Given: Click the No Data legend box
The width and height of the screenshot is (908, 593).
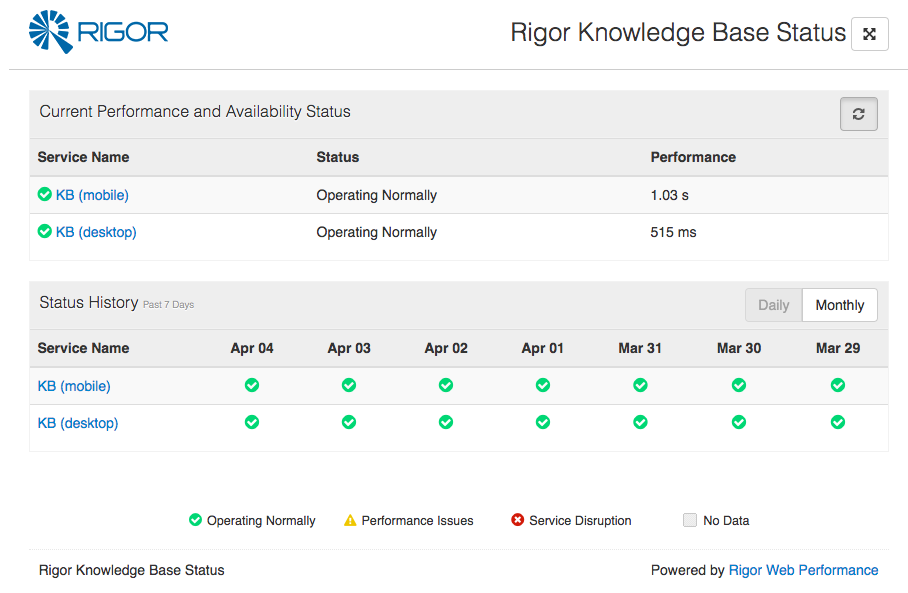Looking at the screenshot, I should coord(690,520).
